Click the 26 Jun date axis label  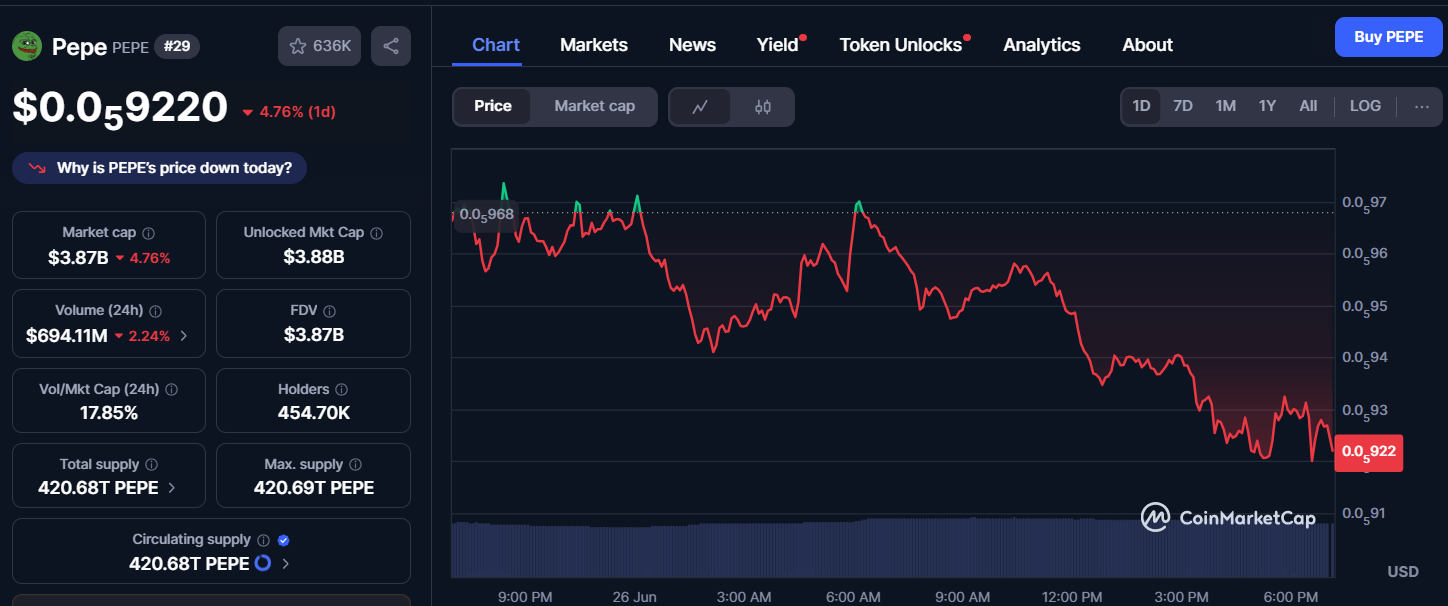pos(634,597)
